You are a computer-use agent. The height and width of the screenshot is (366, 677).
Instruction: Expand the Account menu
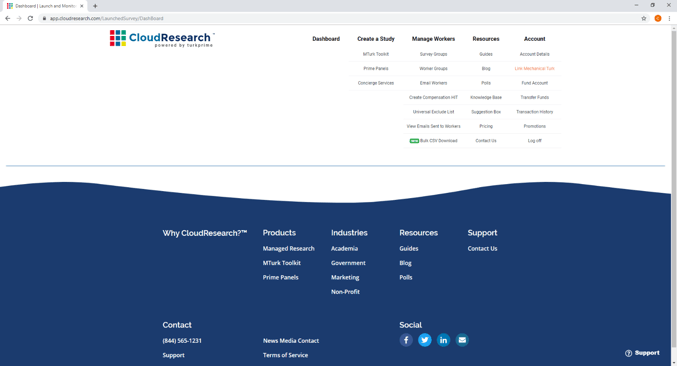click(x=535, y=39)
